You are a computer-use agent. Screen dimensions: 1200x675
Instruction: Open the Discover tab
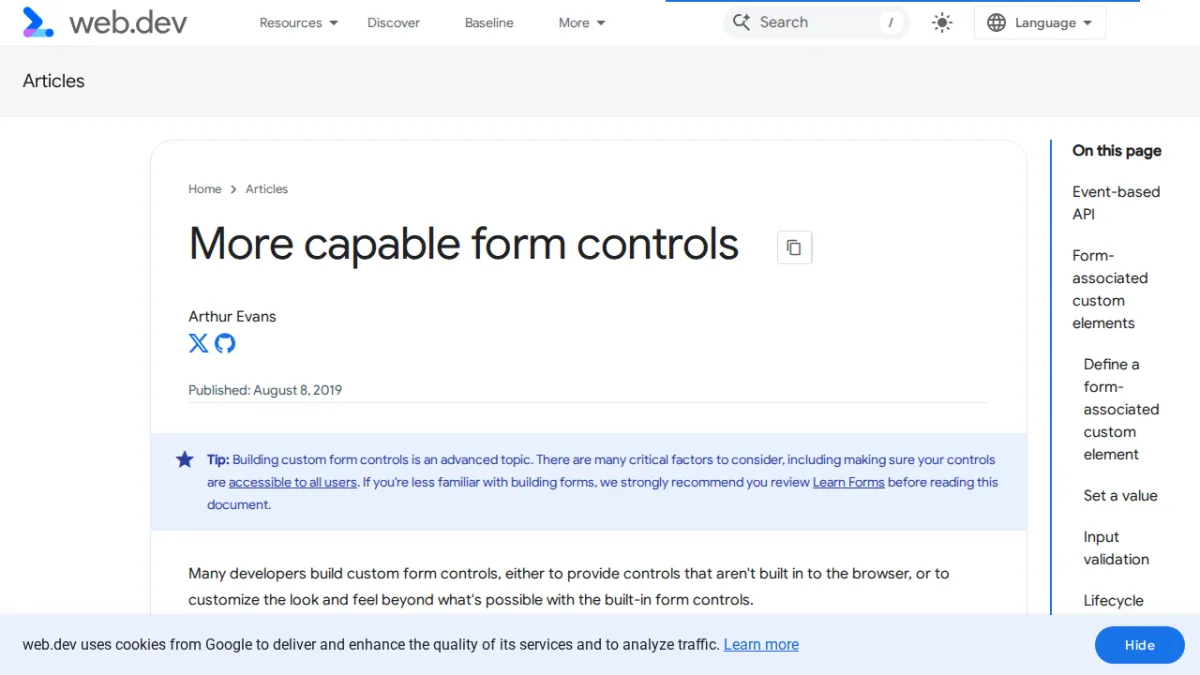point(393,22)
